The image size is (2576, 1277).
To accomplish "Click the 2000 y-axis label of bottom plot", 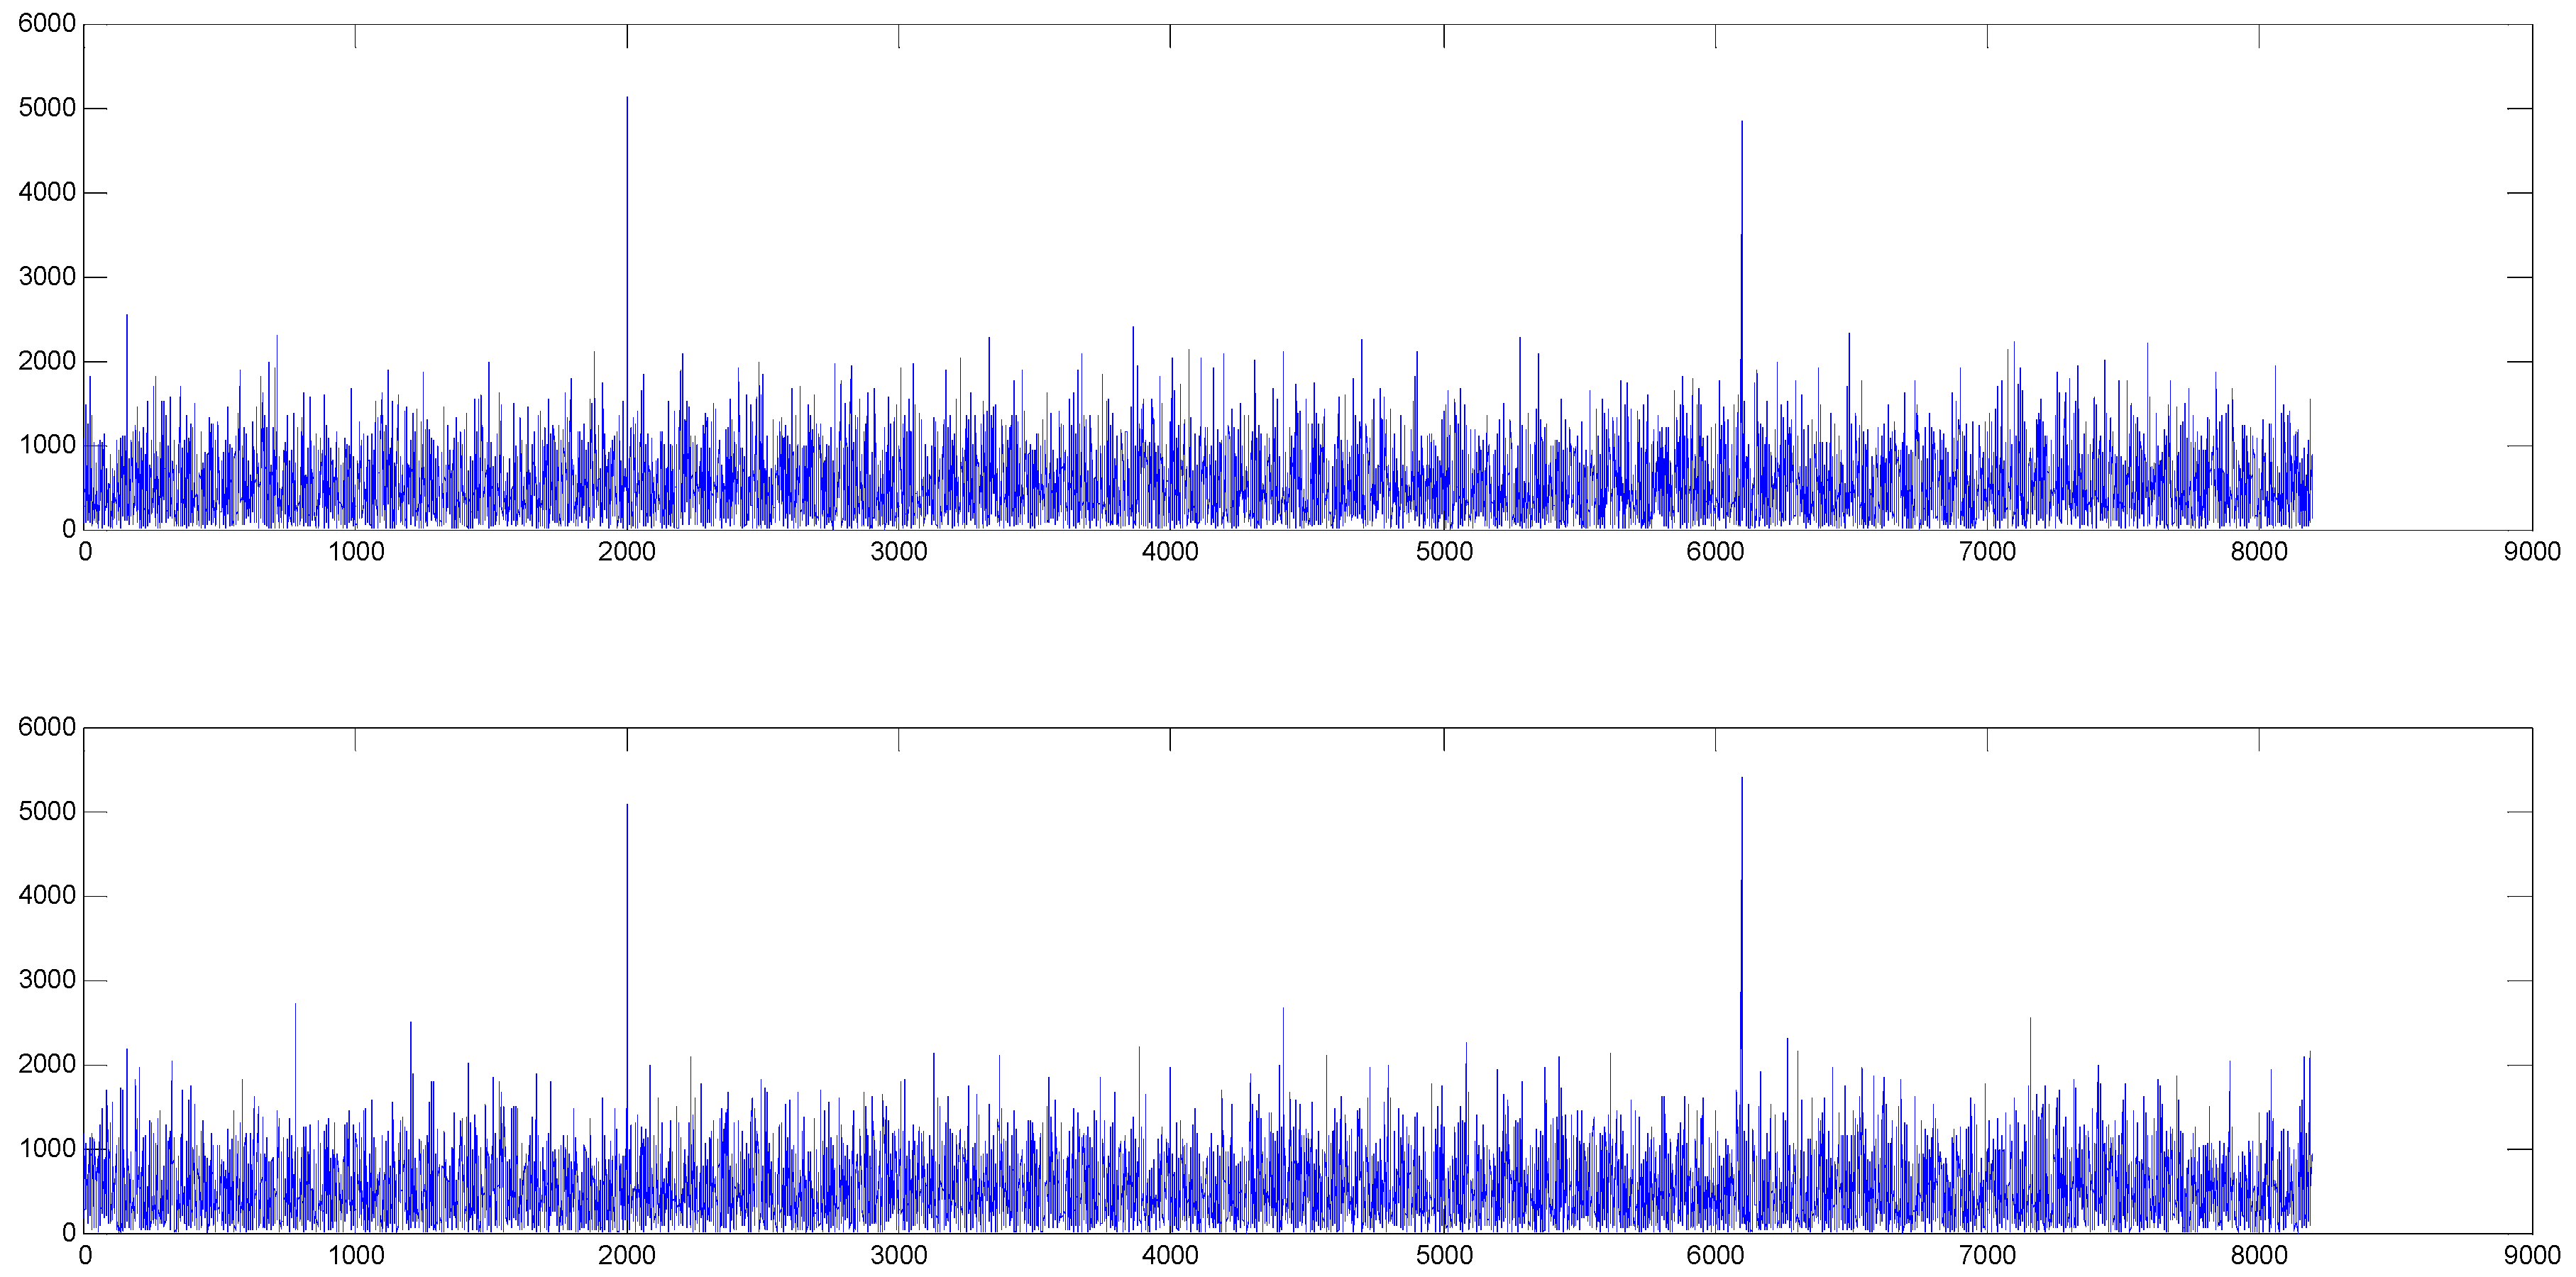I will coord(47,1065).
